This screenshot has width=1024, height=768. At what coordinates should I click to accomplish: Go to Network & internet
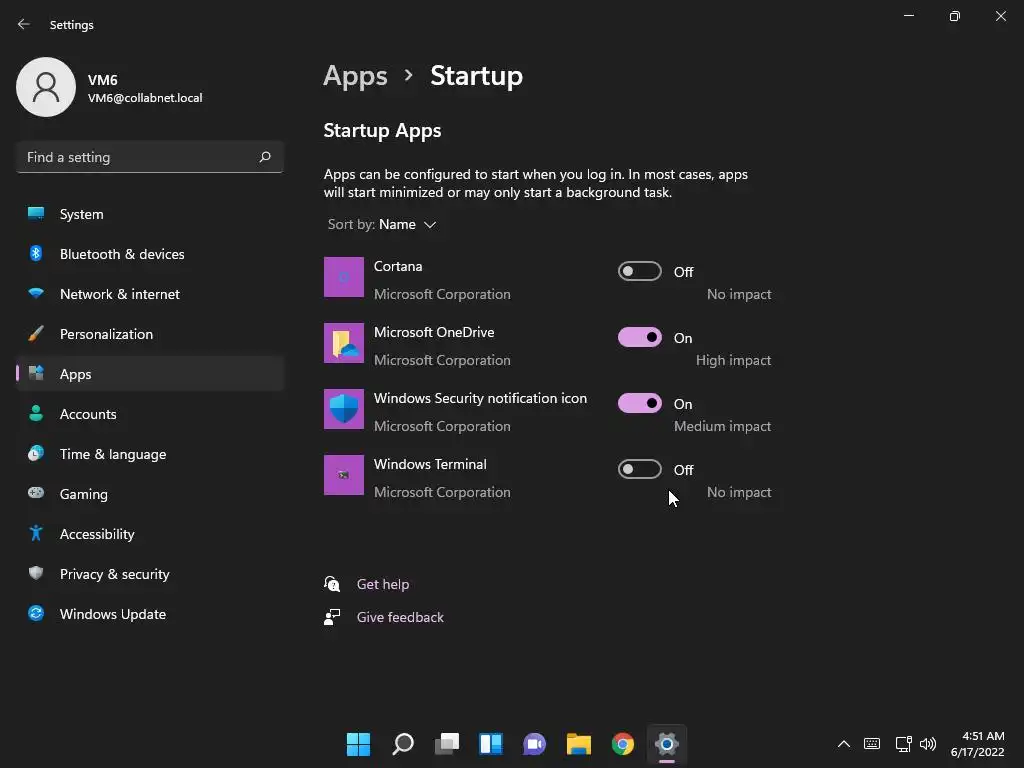[x=150, y=294]
